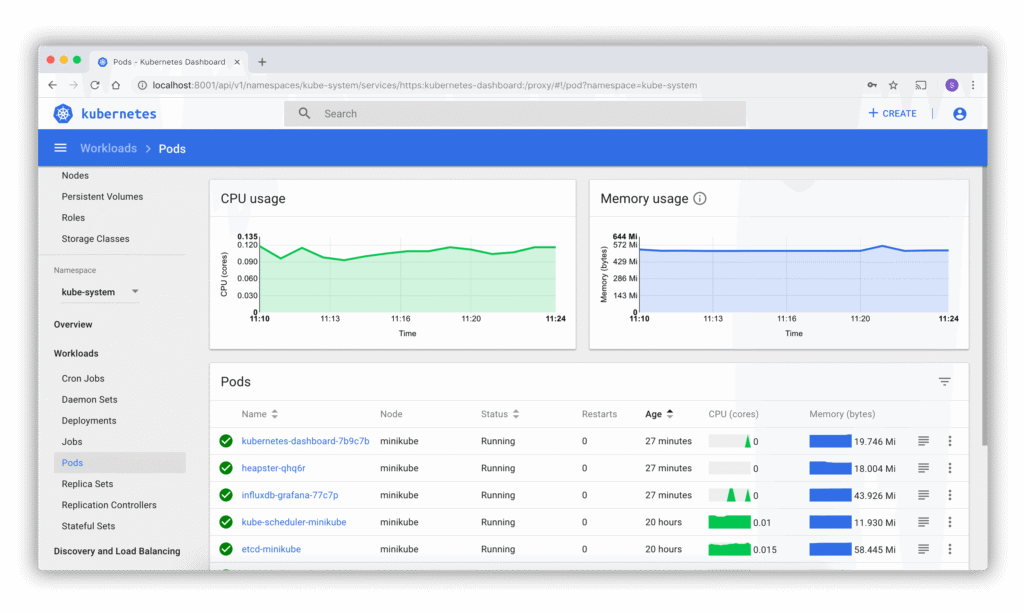View logs for influxdb-grafana-77c7p pod

[923, 495]
